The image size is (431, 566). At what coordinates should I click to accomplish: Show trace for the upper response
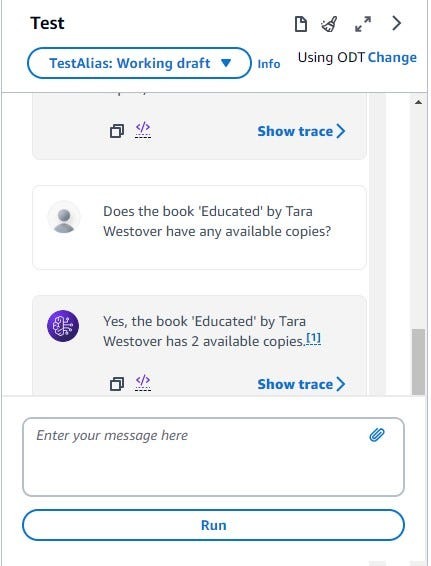(x=301, y=131)
